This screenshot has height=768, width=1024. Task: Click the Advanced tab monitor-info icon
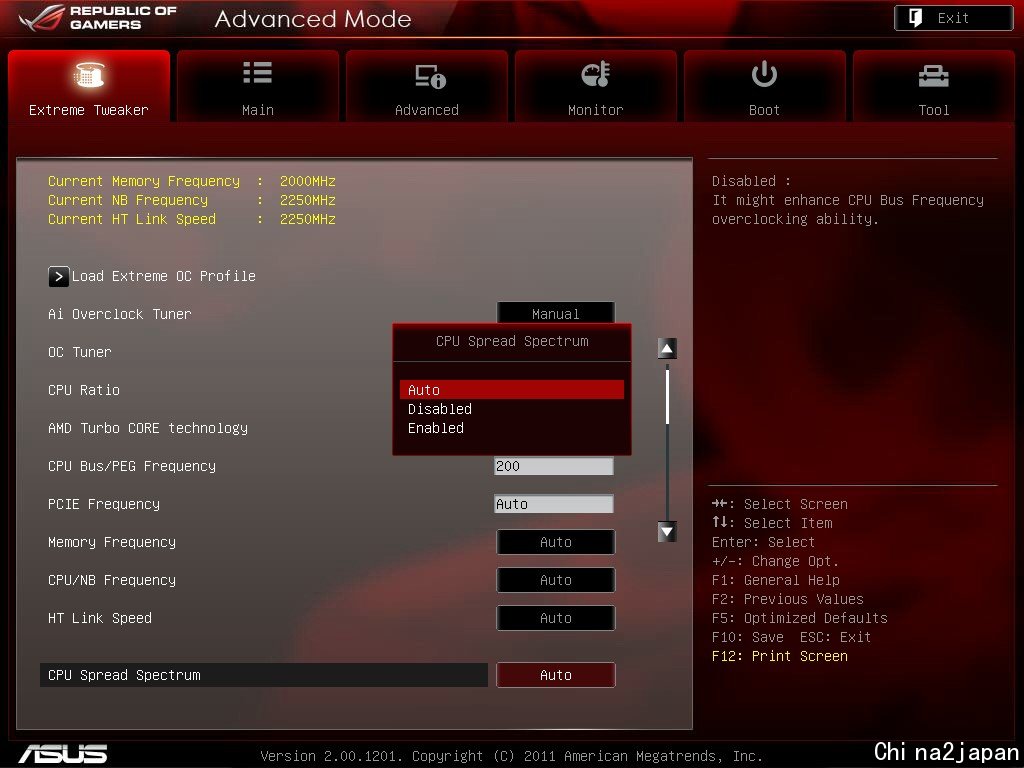click(x=430, y=76)
